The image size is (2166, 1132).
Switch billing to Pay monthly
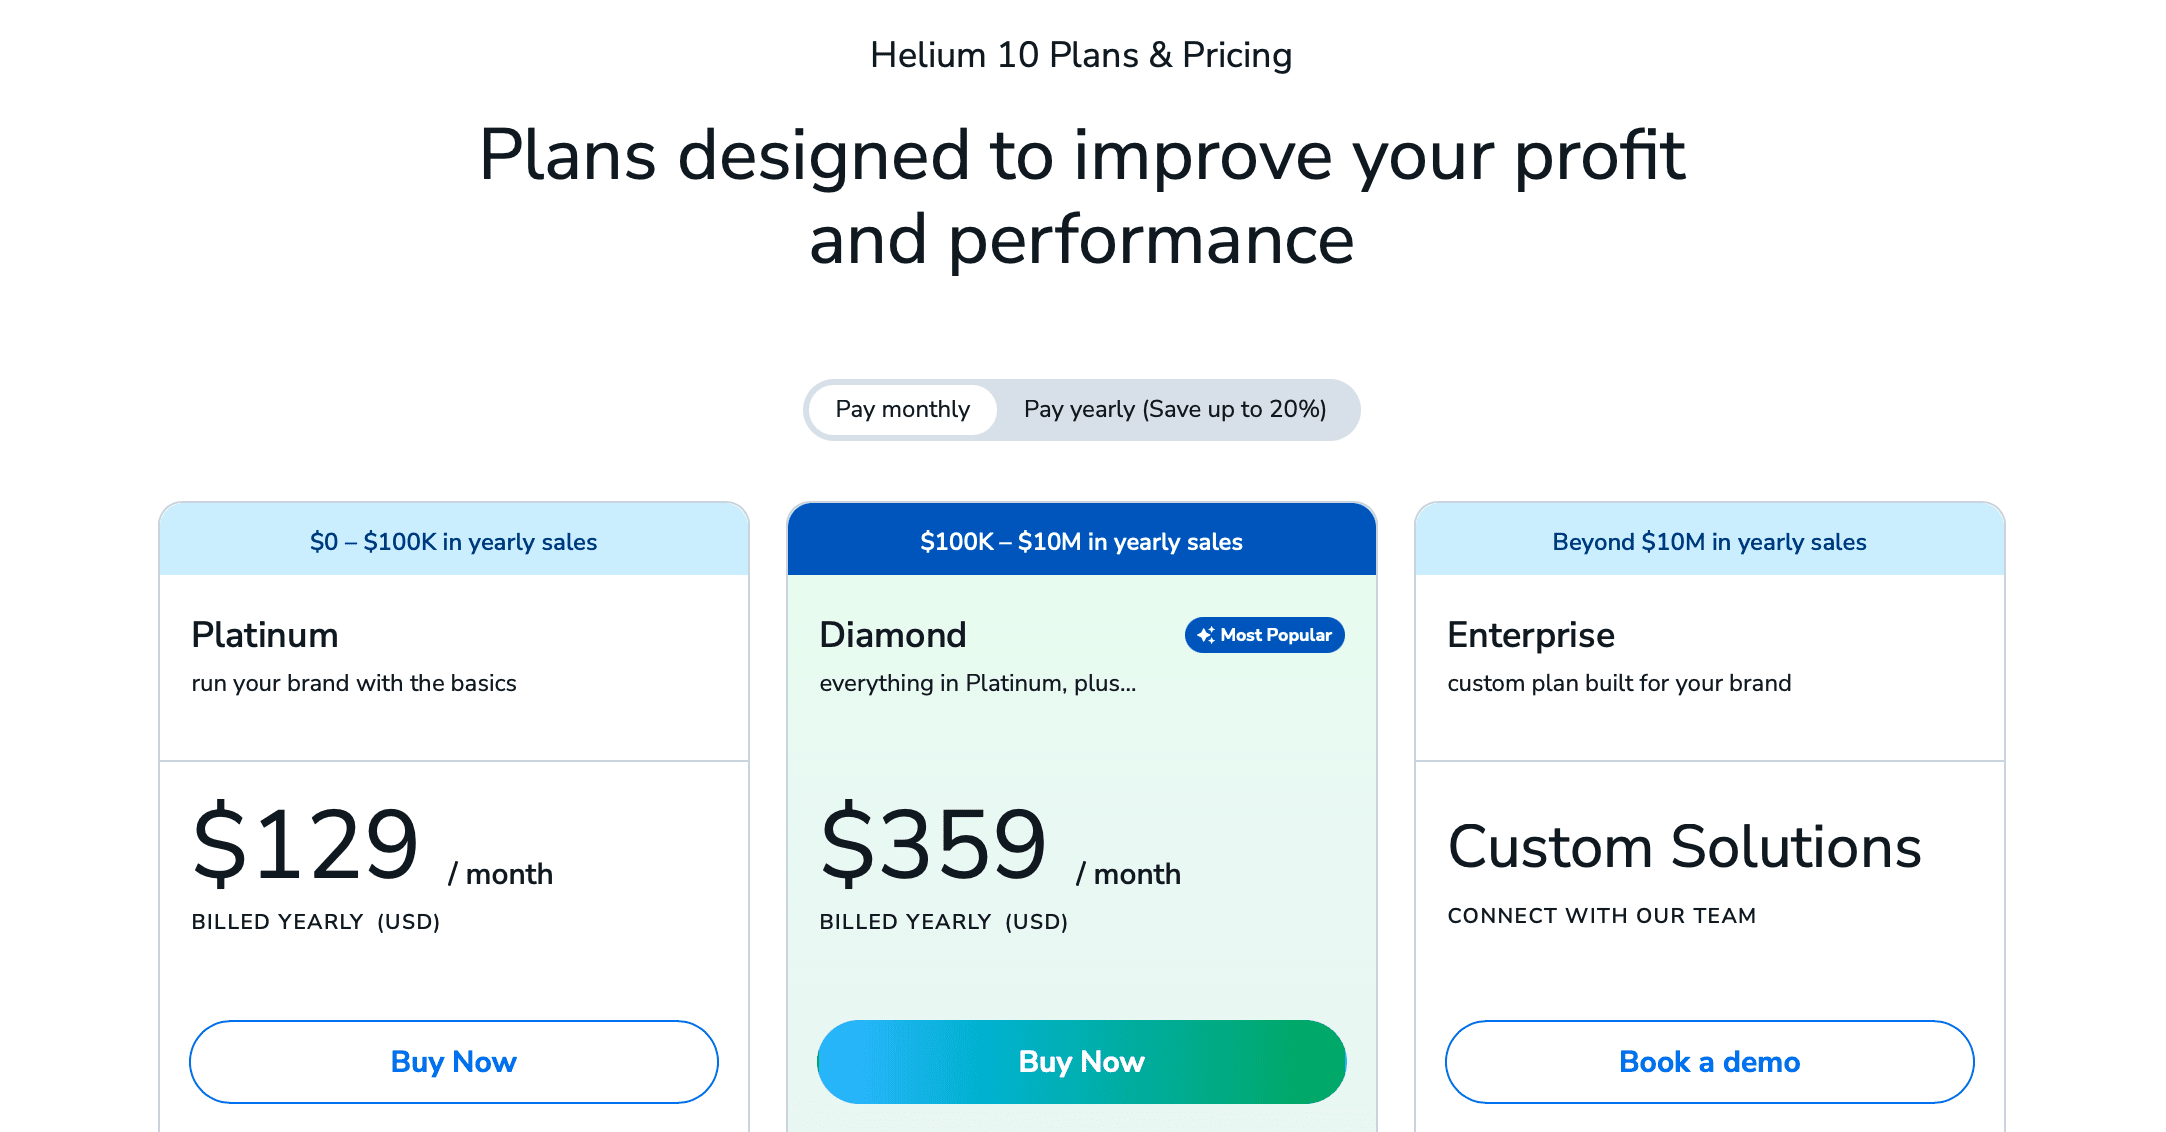point(902,410)
